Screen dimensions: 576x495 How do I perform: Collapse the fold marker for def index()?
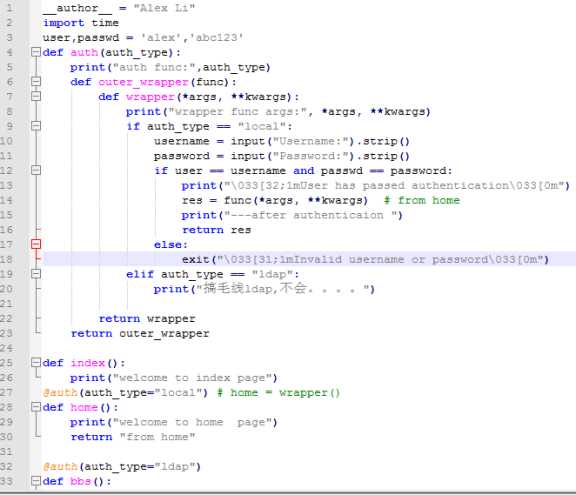point(36,363)
